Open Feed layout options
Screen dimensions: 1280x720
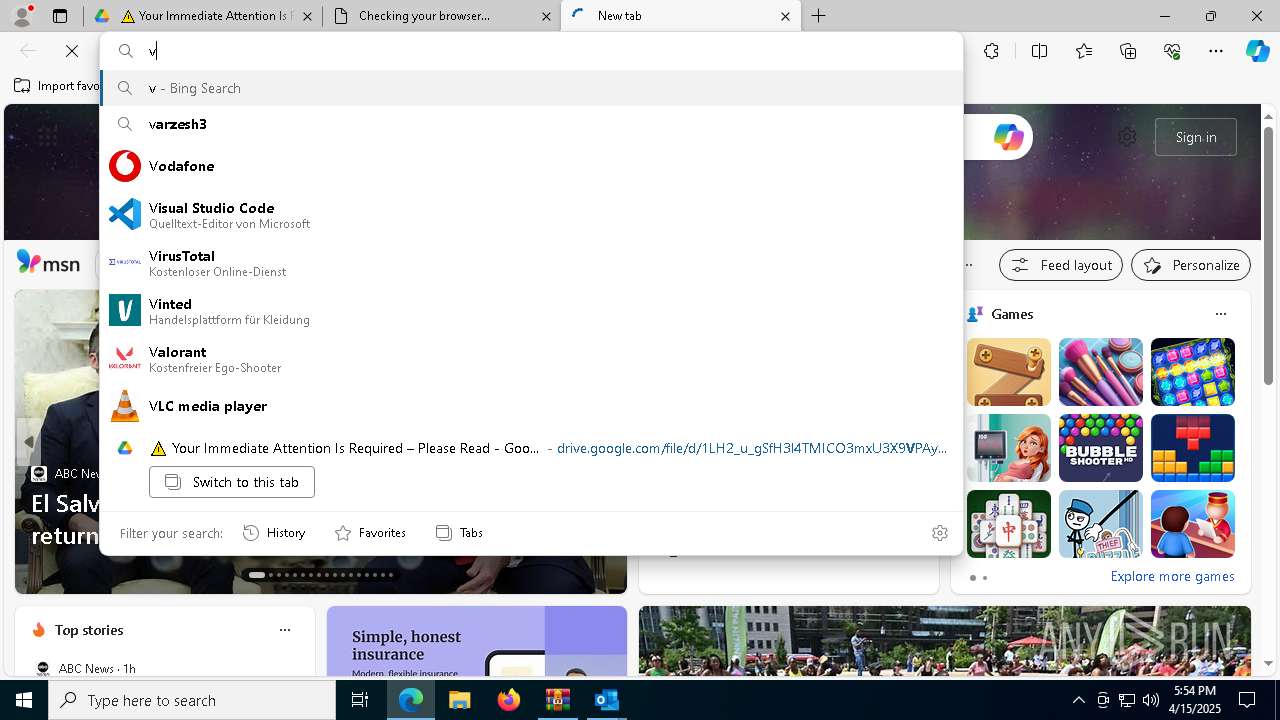pos(1061,265)
